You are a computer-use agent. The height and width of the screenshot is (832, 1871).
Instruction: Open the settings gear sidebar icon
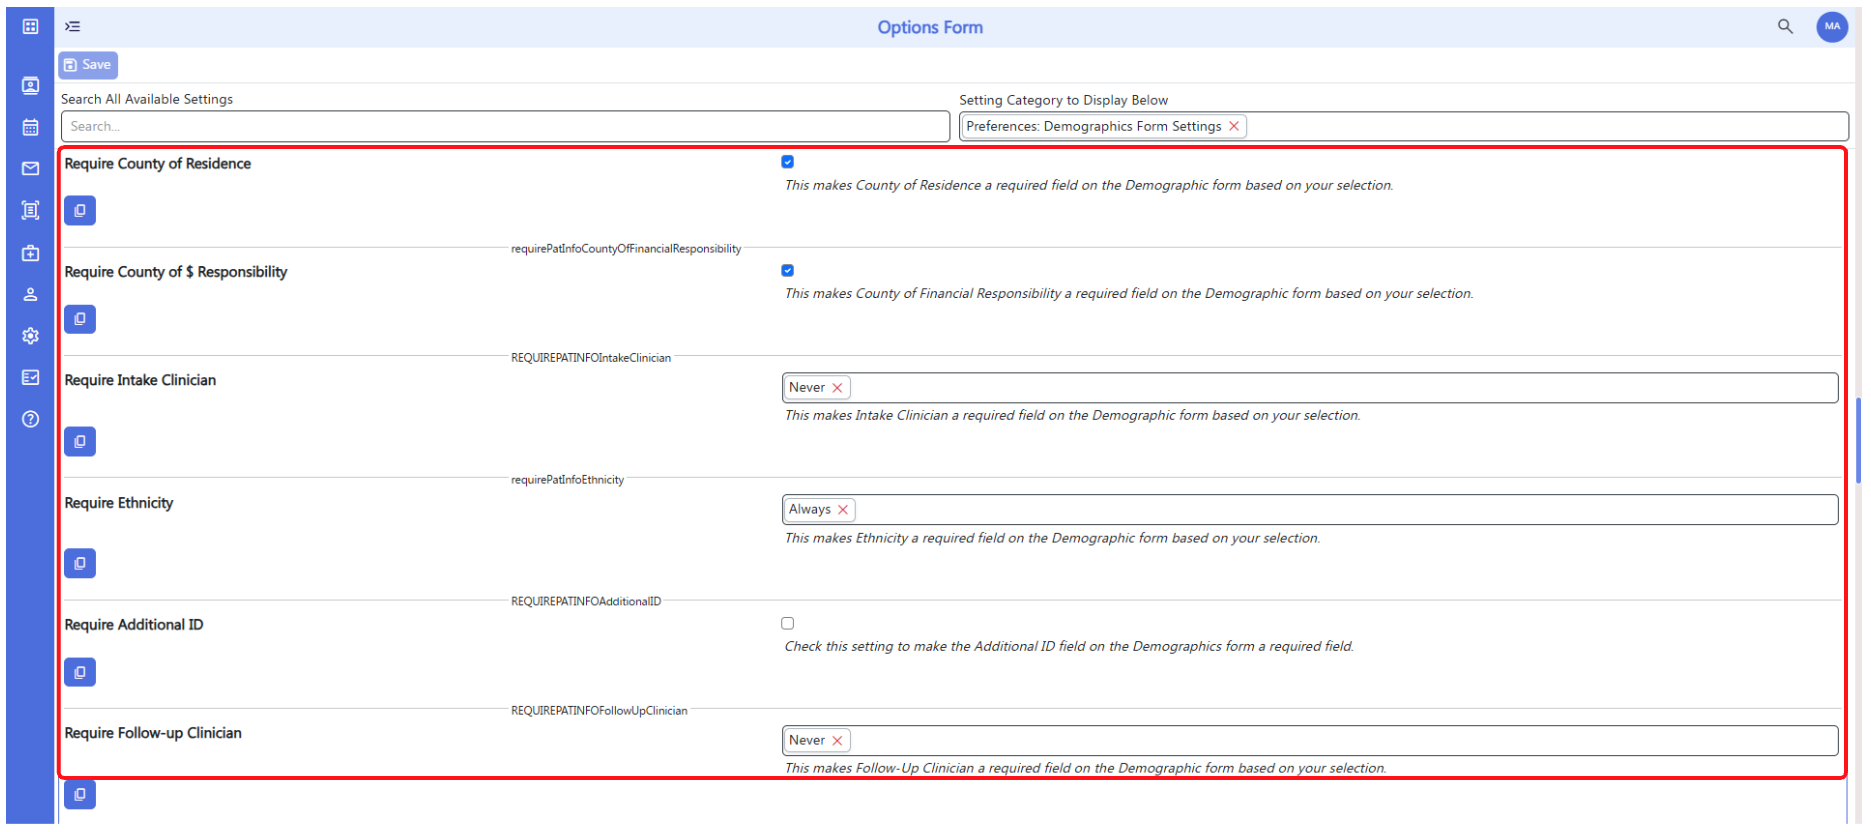click(x=30, y=336)
